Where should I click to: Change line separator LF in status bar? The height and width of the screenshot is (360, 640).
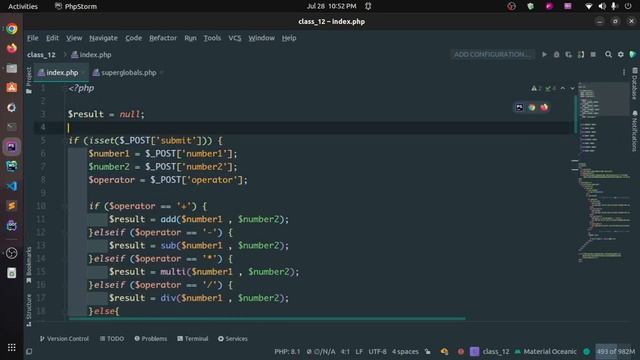pos(359,351)
